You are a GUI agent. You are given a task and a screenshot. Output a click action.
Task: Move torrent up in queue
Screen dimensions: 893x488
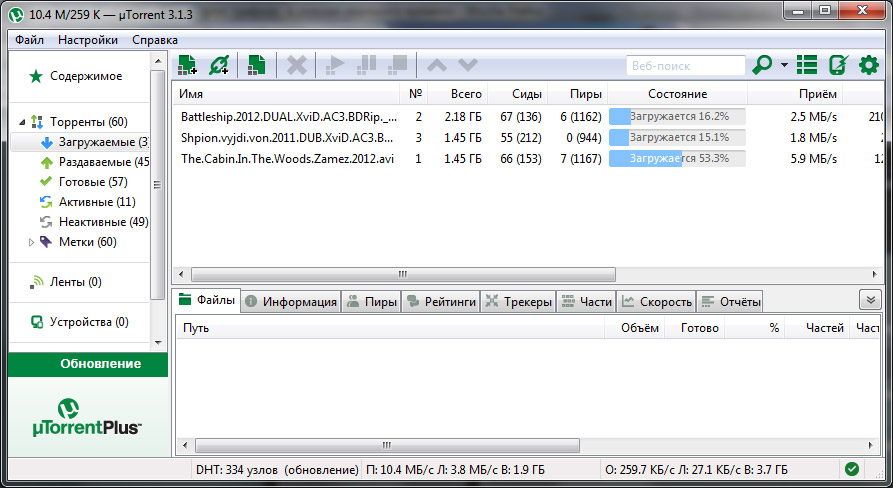(x=437, y=65)
